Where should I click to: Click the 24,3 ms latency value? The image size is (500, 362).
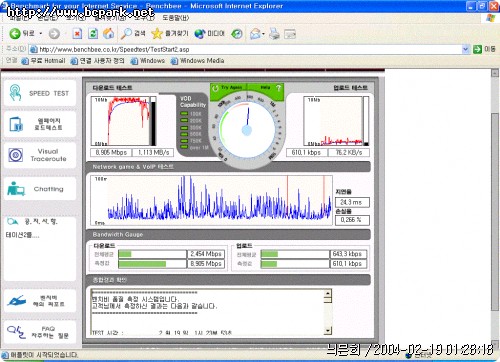pyautogui.click(x=352, y=202)
